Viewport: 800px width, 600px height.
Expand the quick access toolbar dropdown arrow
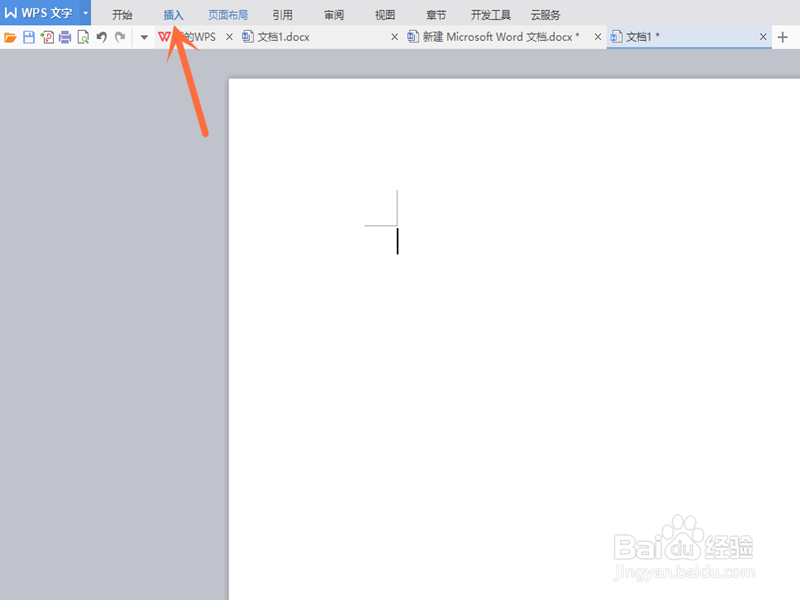click(x=144, y=37)
